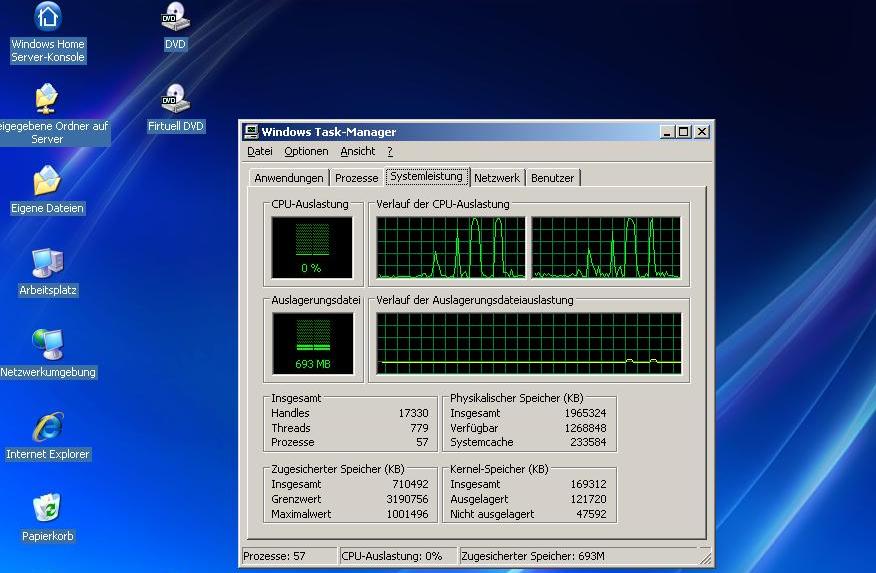This screenshot has height=573, width=876.
Task: Close the Windows Task-Manager window
Action: (702, 132)
